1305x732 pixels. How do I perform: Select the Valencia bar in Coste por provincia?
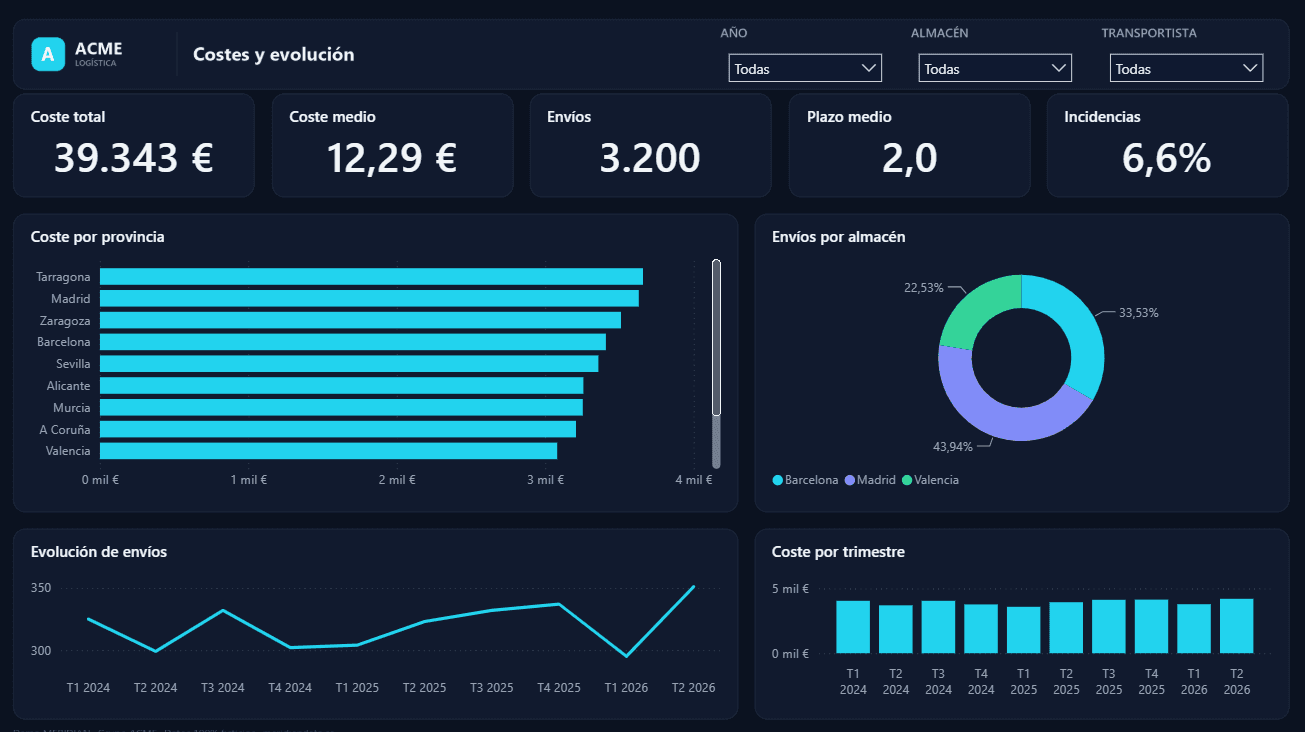(x=328, y=451)
